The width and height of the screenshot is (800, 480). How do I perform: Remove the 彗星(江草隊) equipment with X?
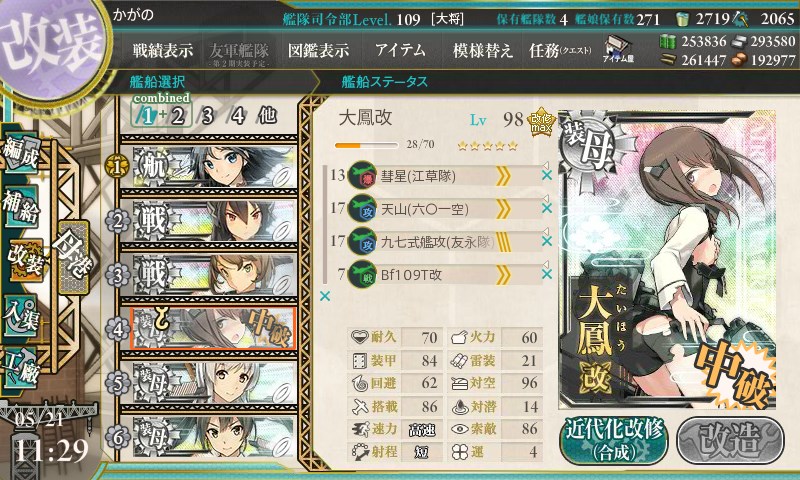546,175
